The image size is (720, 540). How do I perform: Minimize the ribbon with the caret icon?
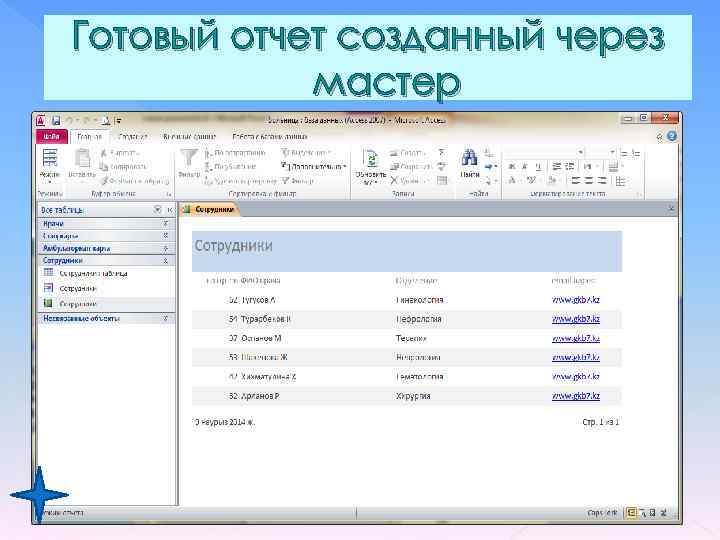(x=660, y=137)
